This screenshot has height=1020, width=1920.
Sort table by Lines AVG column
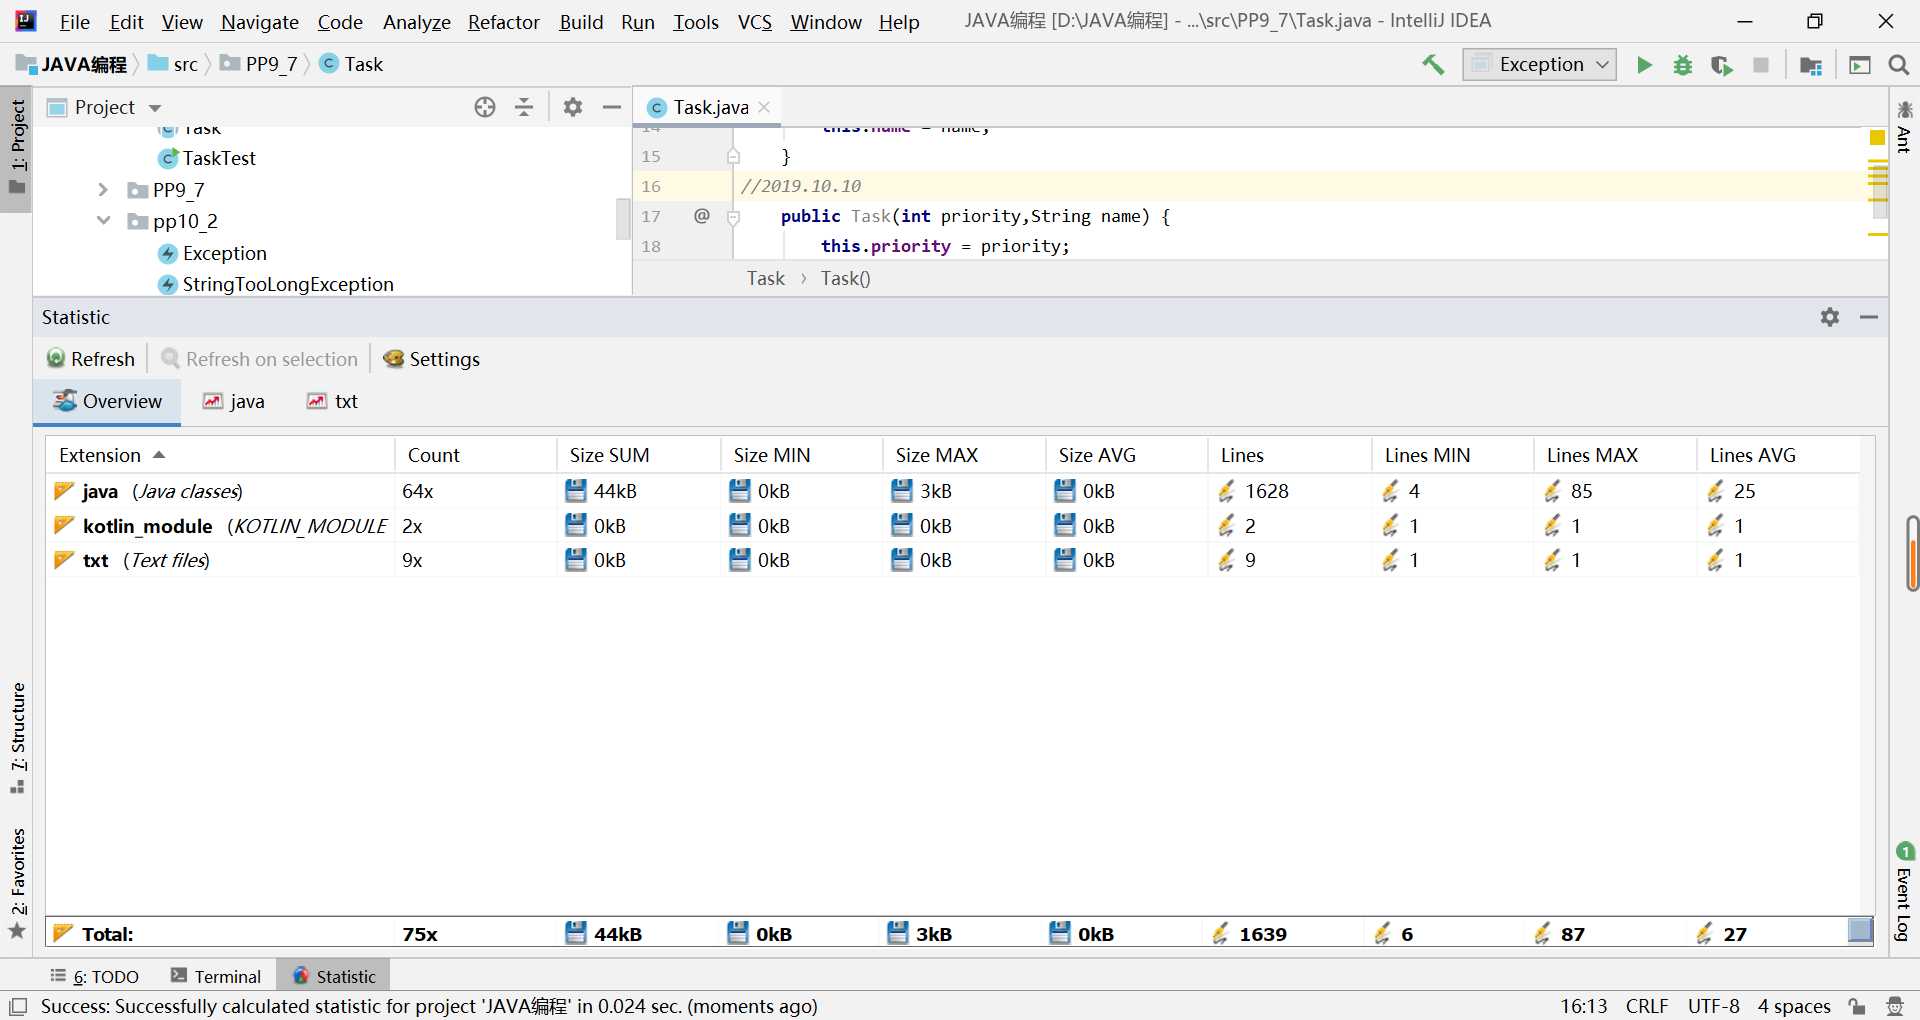pos(1778,455)
